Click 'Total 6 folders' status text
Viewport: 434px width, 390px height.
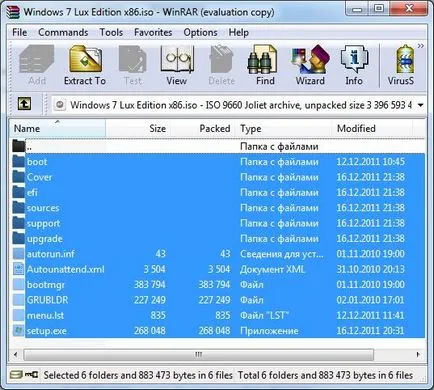(x=325, y=375)
